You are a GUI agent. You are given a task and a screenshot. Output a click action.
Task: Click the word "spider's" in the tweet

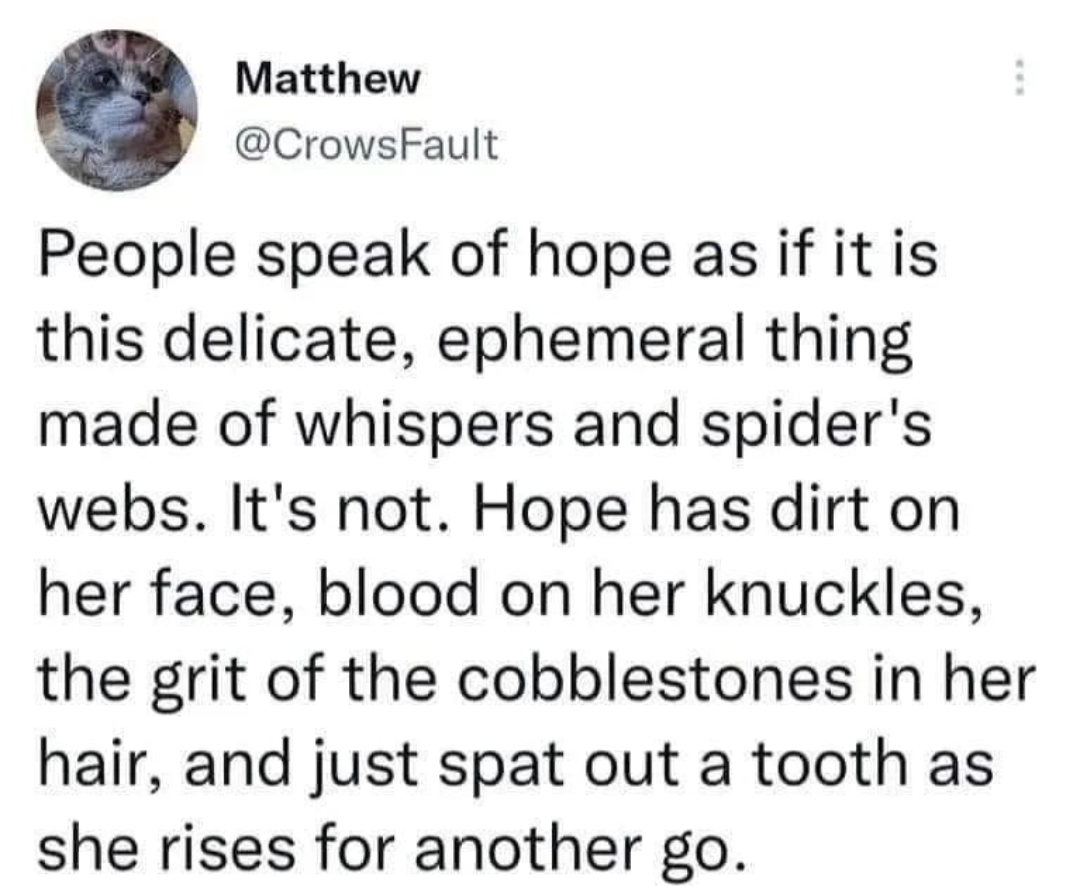click(816, 424)
